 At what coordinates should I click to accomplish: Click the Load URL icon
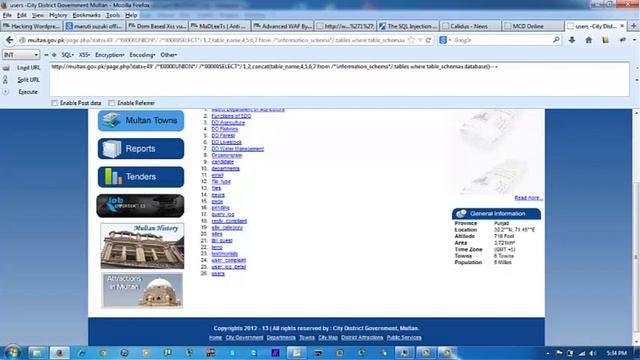6,68
